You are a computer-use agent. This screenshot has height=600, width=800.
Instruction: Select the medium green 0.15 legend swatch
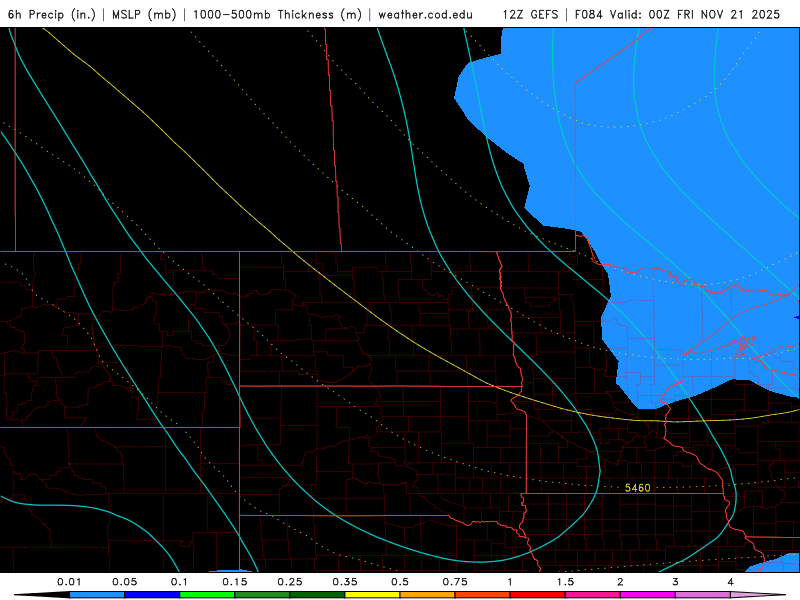coord(262,595)
